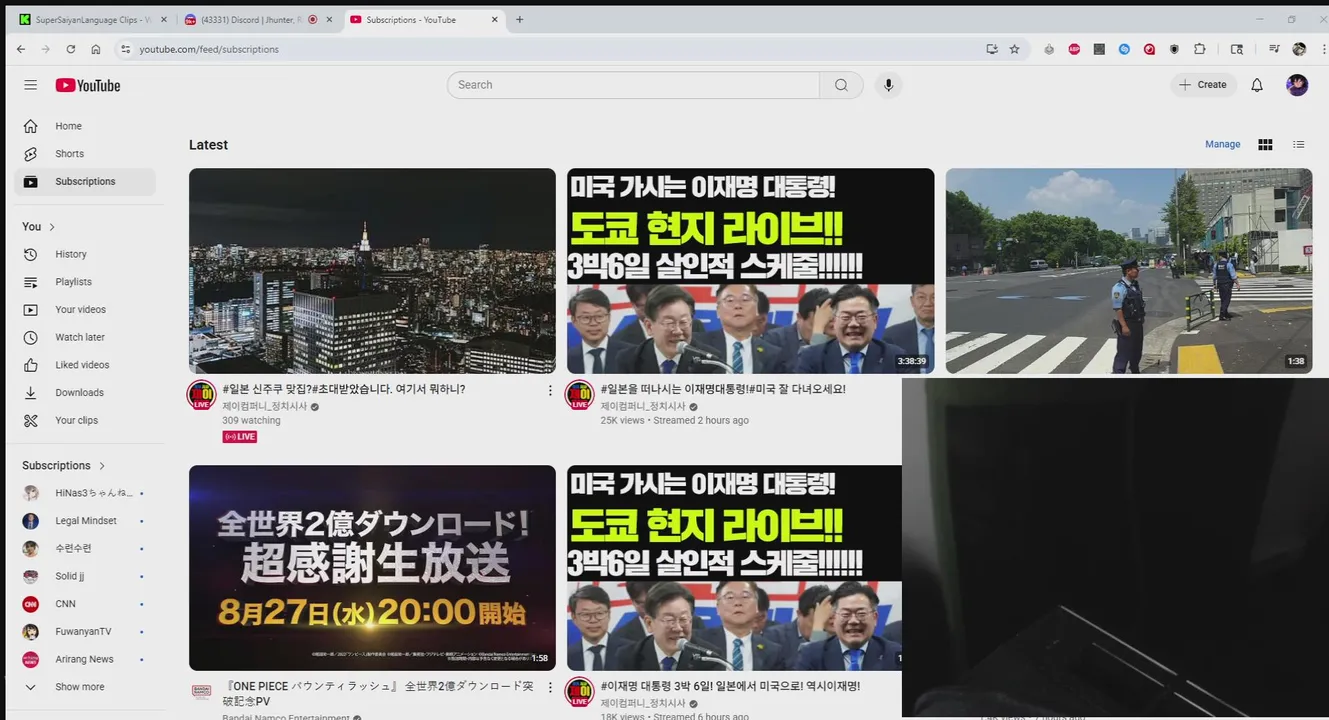Open site information icon in address bar

pyautogui.click(x=125, y=49)
